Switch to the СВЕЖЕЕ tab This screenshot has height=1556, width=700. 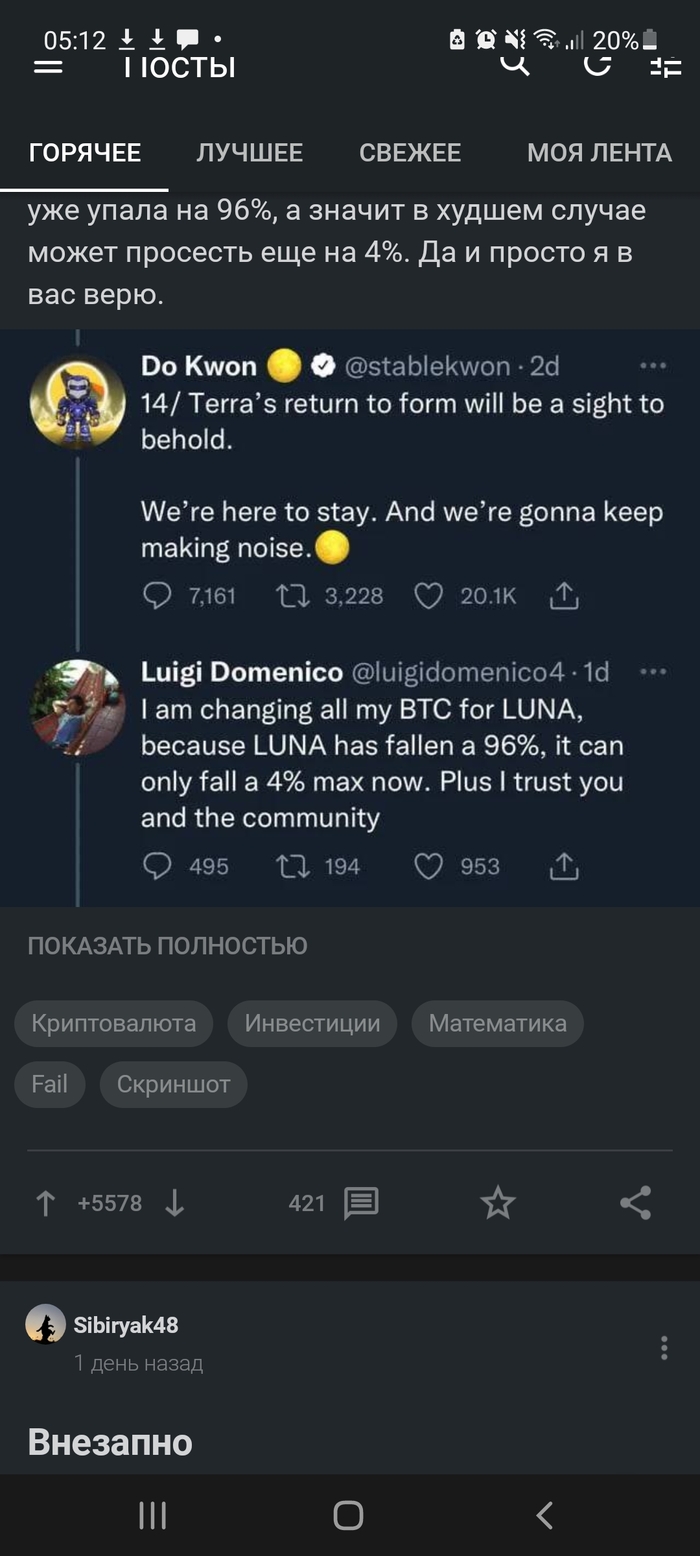410,153
